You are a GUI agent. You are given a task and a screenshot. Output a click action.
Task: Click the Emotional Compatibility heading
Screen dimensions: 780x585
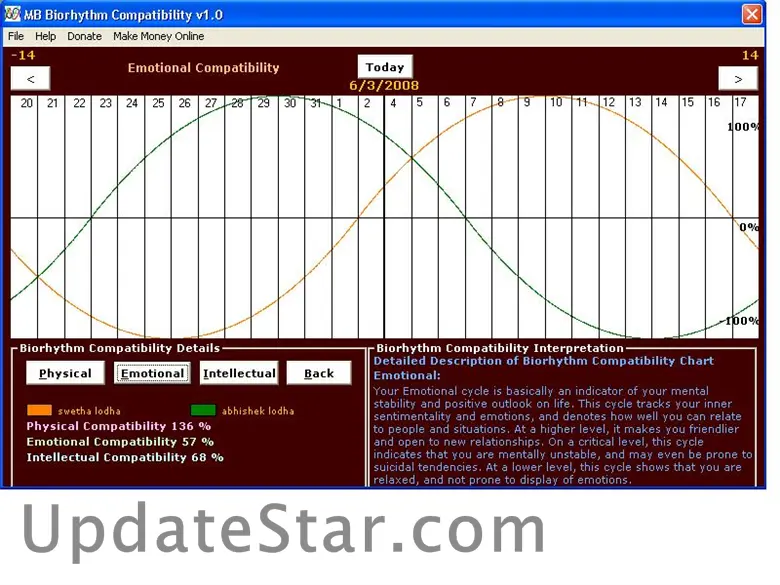point(203,68)
